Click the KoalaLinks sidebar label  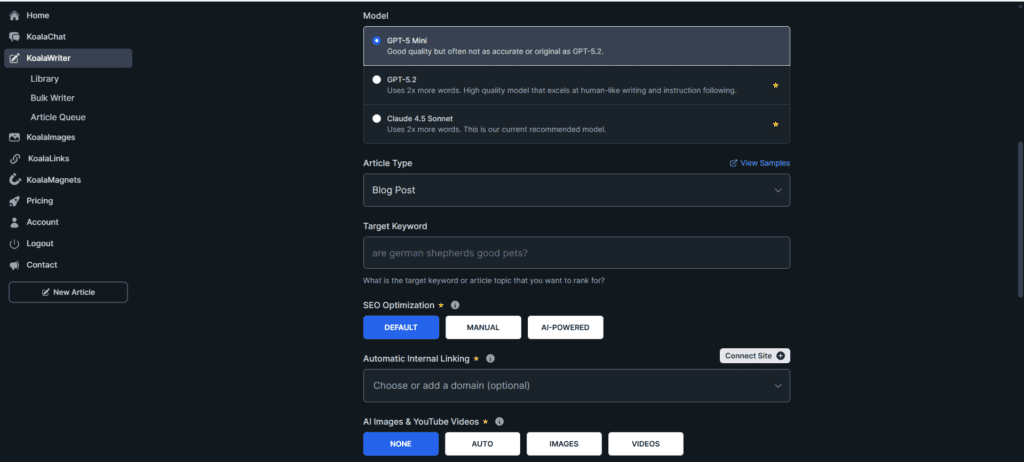click(48, 159)
